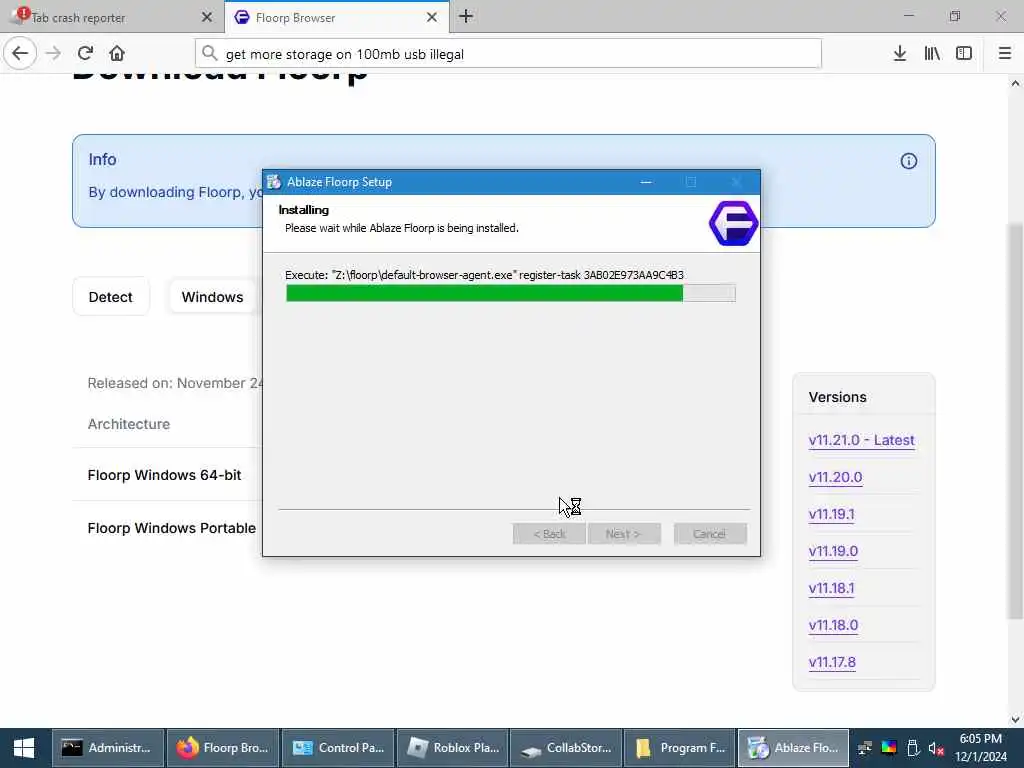Click the muted volume tray icon
This screenshot has height=768, width=1024.
click(936, 748)
